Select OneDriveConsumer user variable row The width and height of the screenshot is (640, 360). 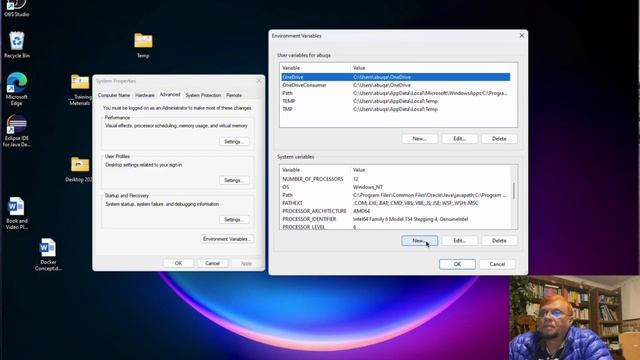396,85
